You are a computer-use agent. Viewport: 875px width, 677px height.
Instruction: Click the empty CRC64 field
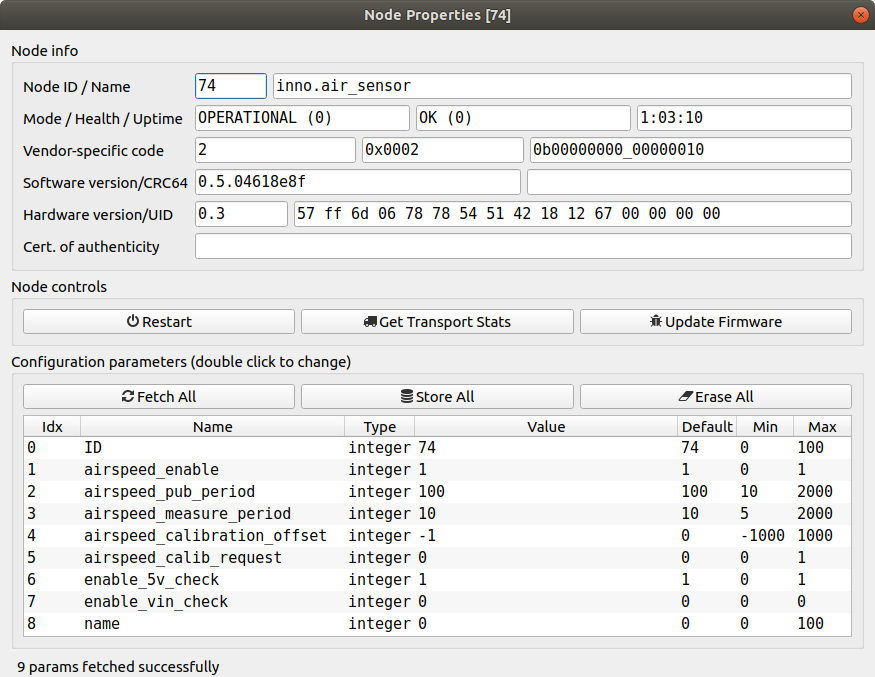pyautogui.click(x=689, y=182)
